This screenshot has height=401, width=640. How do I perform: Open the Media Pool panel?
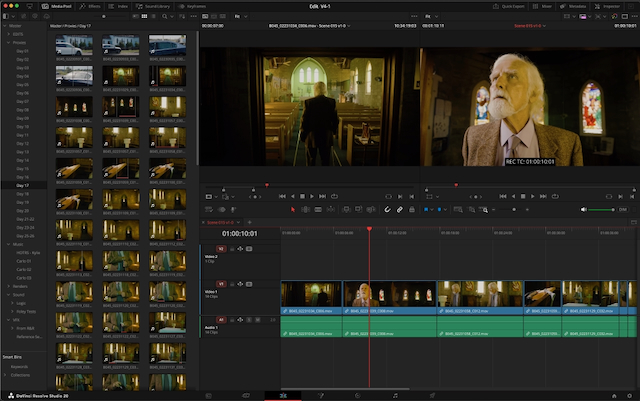click(57, 6)
